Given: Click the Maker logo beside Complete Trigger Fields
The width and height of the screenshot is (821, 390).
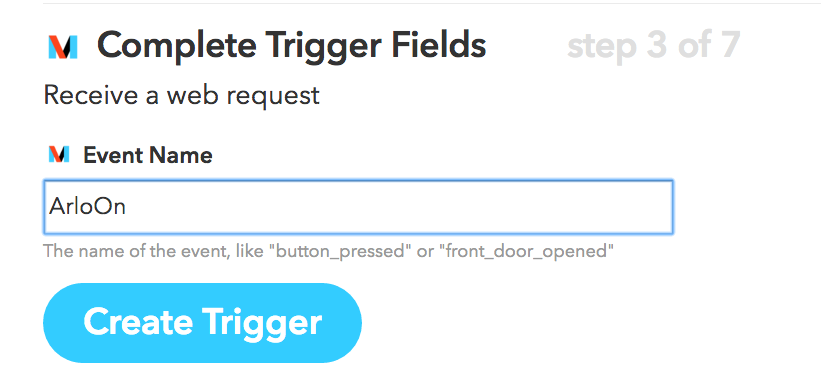Looking at the screenshot, I should 62,47.
